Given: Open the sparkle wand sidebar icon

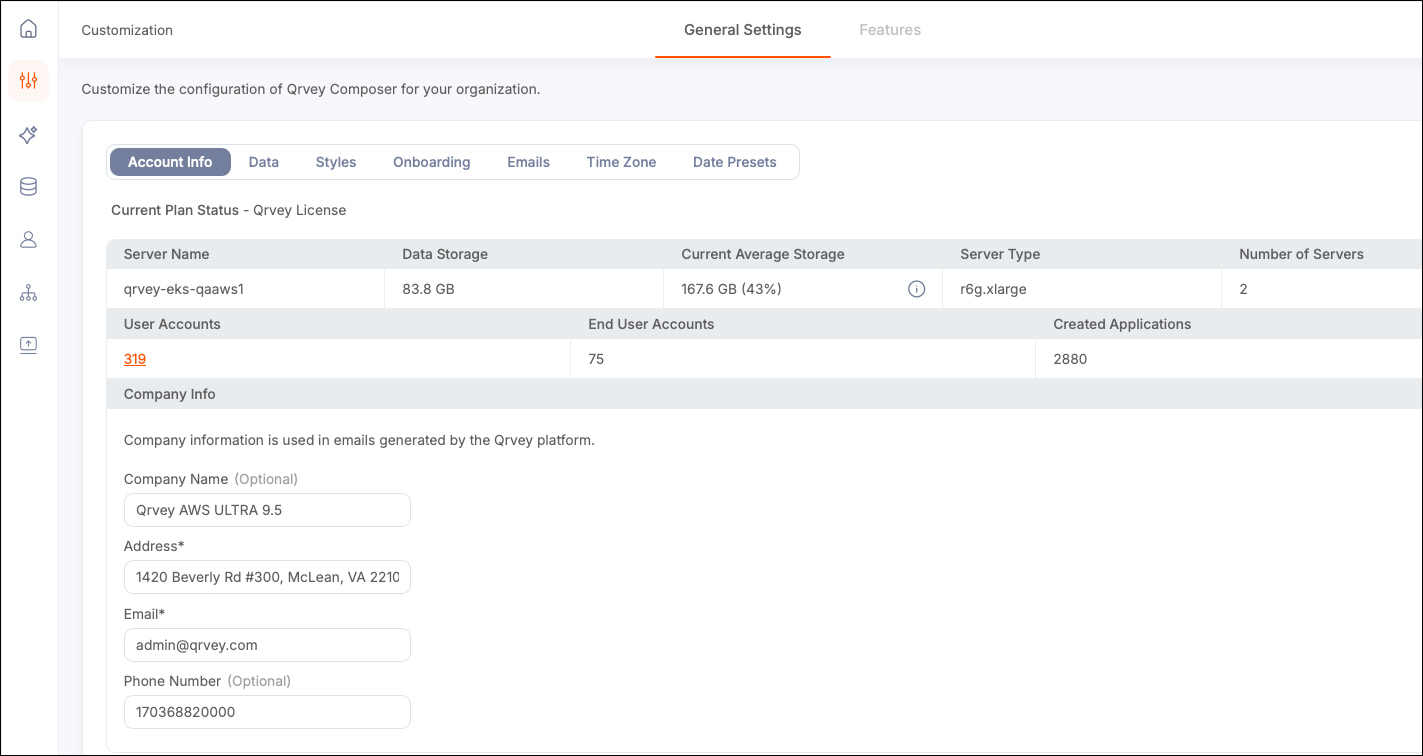Looking at the screenshot, I should tap(28, 134).
